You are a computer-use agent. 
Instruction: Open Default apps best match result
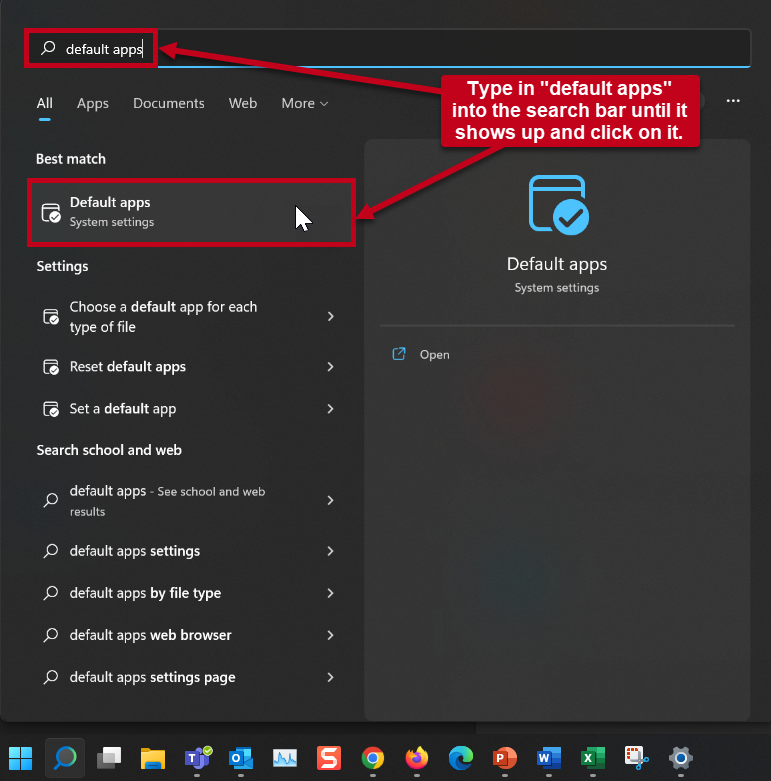point(191,212)
